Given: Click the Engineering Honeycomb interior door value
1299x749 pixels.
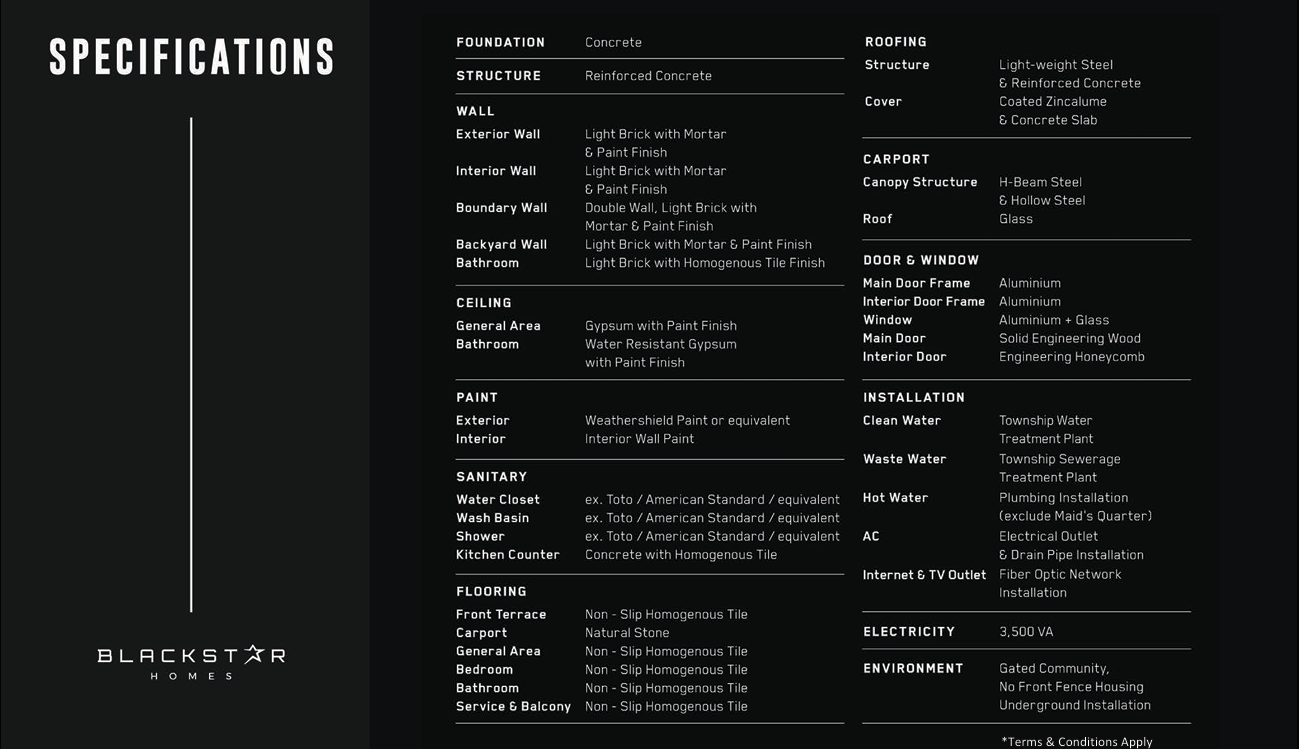Looking at the screenshot, I should point(1071,357).
